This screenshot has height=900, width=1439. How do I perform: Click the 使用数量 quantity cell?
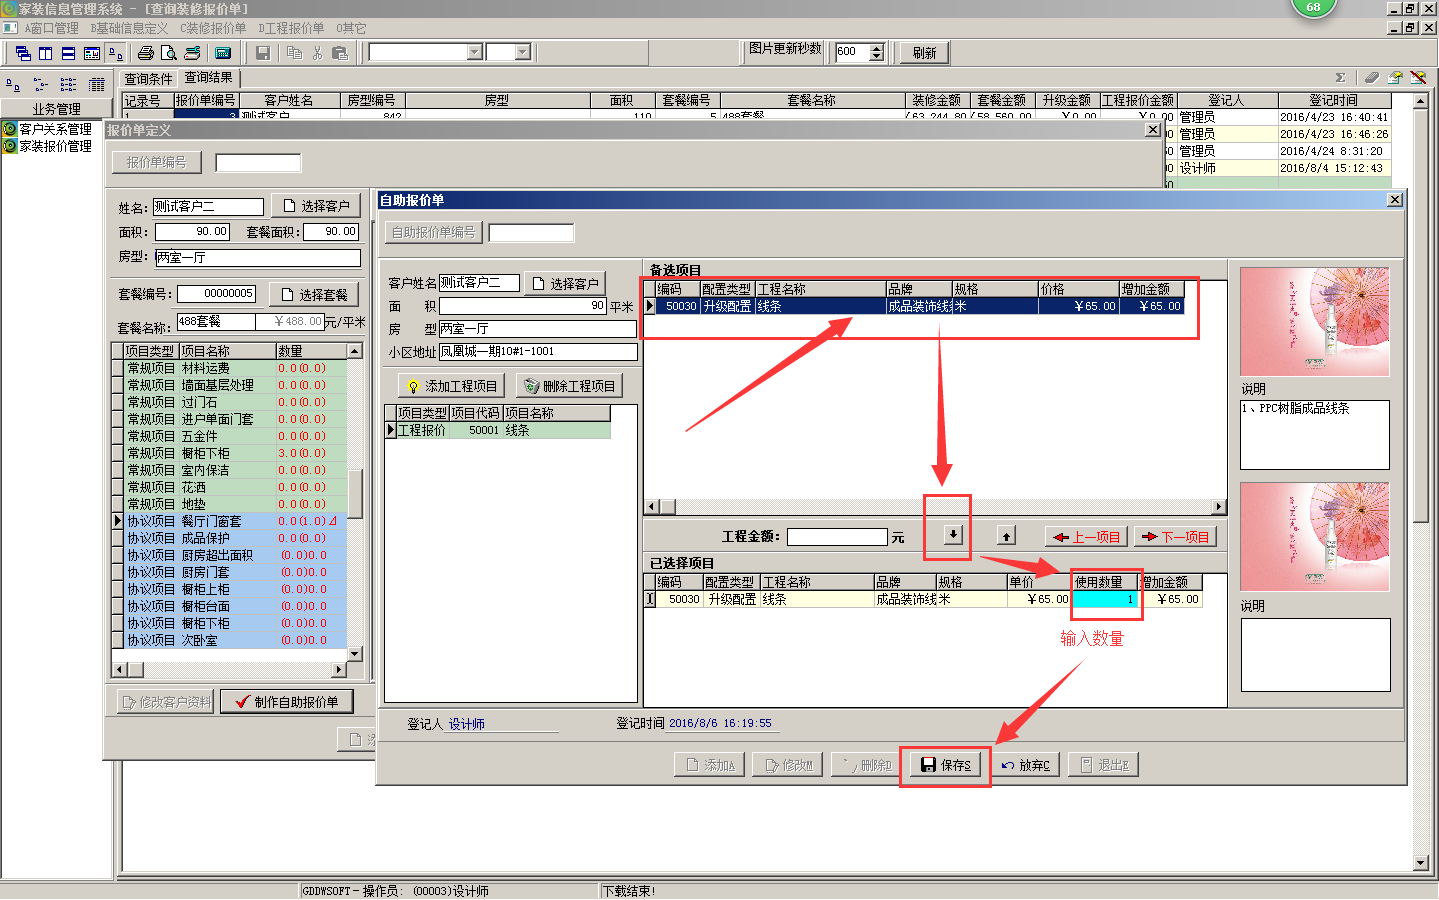[x=1105, y=599]
